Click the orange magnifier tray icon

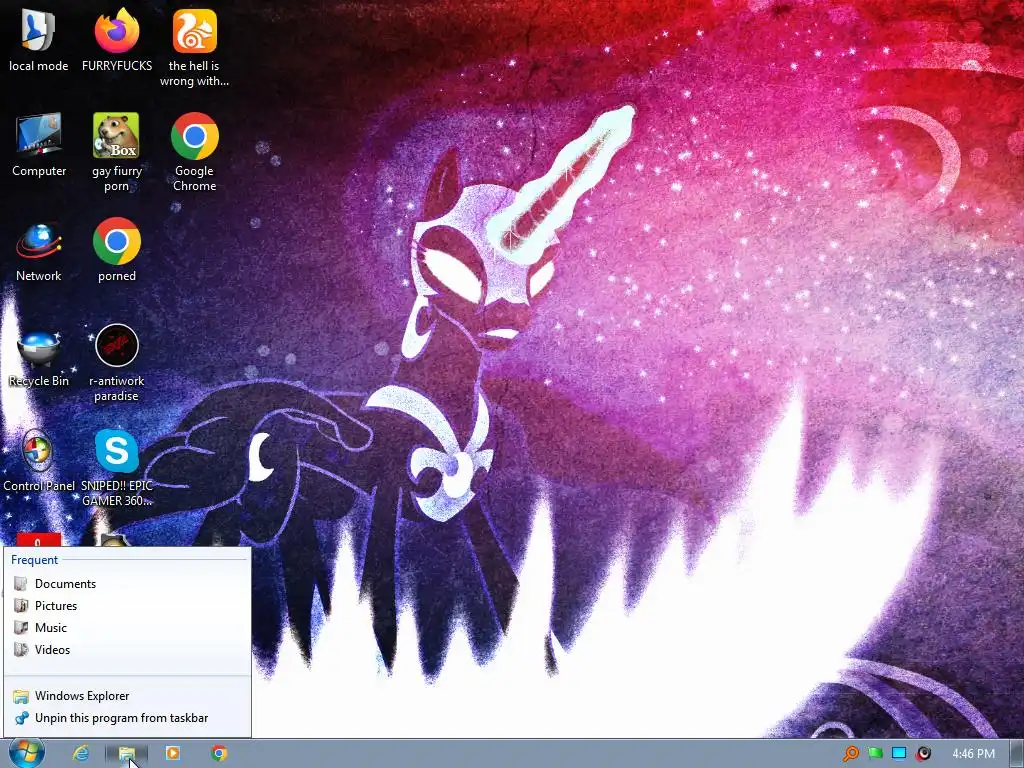coord(850,754)
